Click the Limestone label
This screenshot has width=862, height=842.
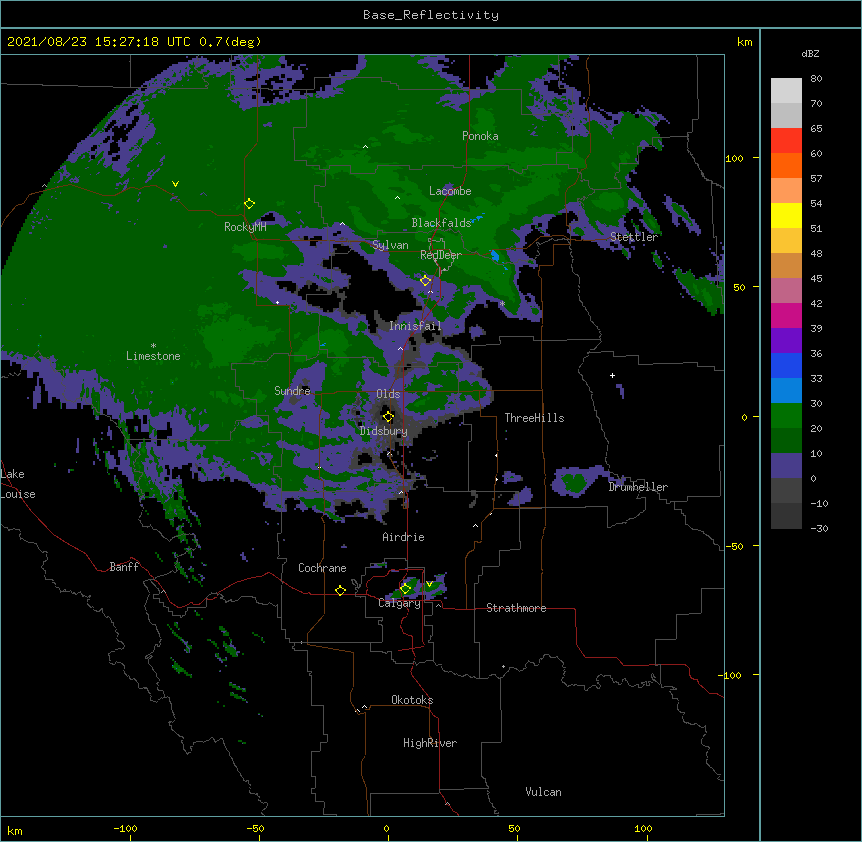tap(153, 356)
